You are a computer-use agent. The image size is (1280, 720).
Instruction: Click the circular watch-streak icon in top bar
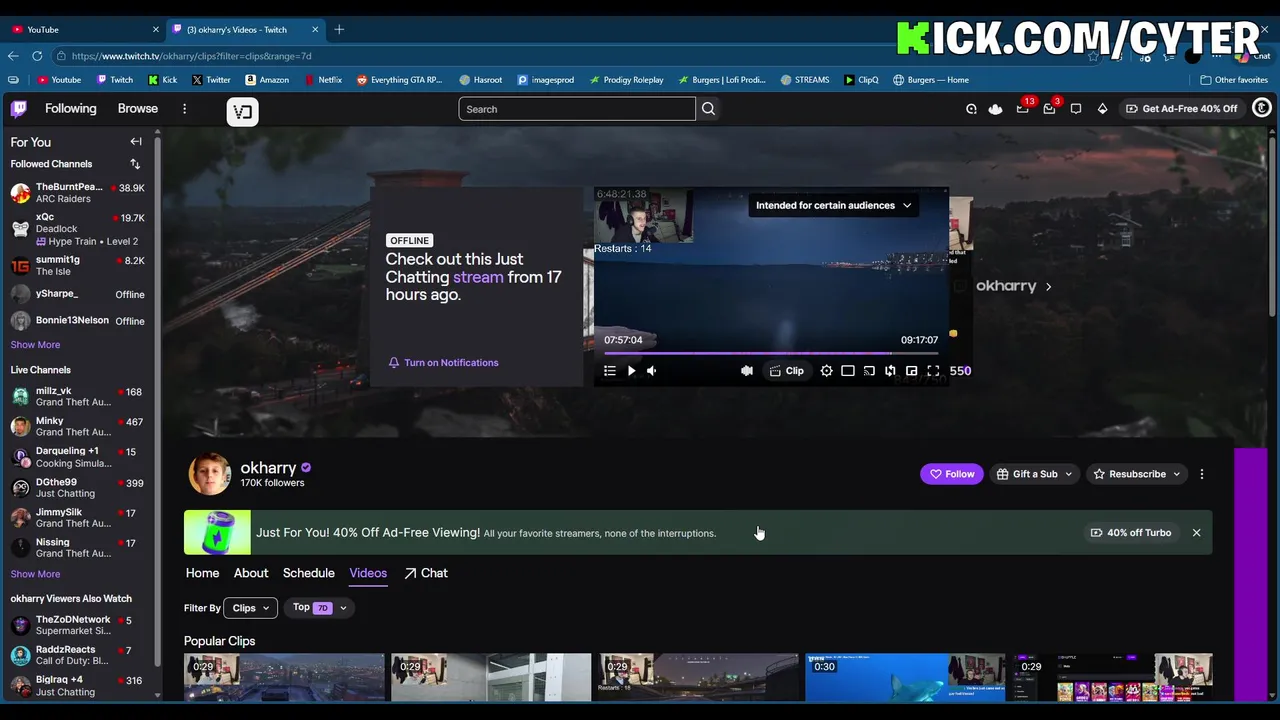click(x=971, y=109)
